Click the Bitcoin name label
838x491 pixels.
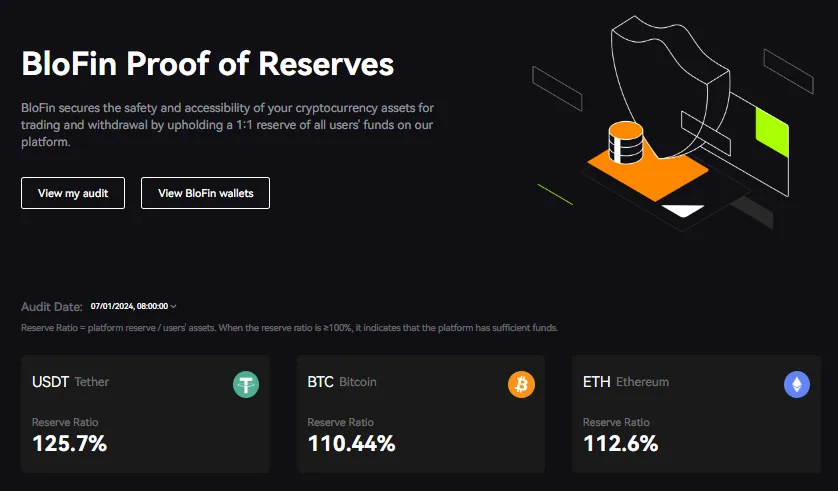click(x=358, y=382)
